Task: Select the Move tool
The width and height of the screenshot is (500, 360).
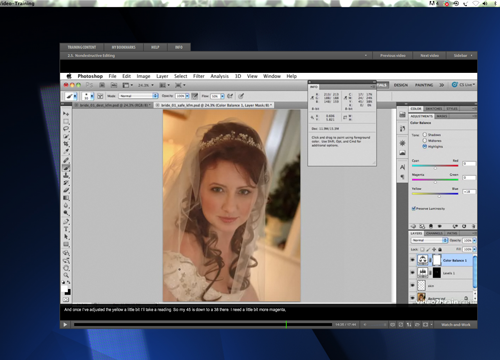Action: (66, 114)
